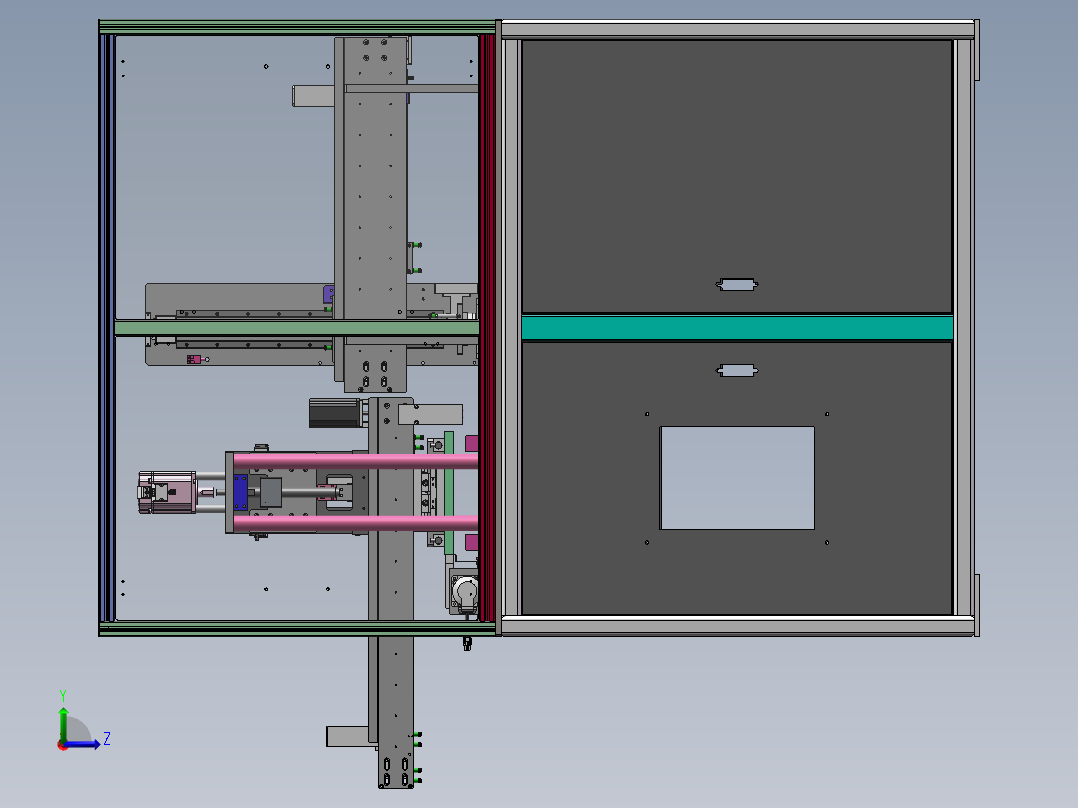Viewport: 1078px width, 808px height.
Task: Pick the green horizontal beam across the left frame
Action: pos(296,328)
